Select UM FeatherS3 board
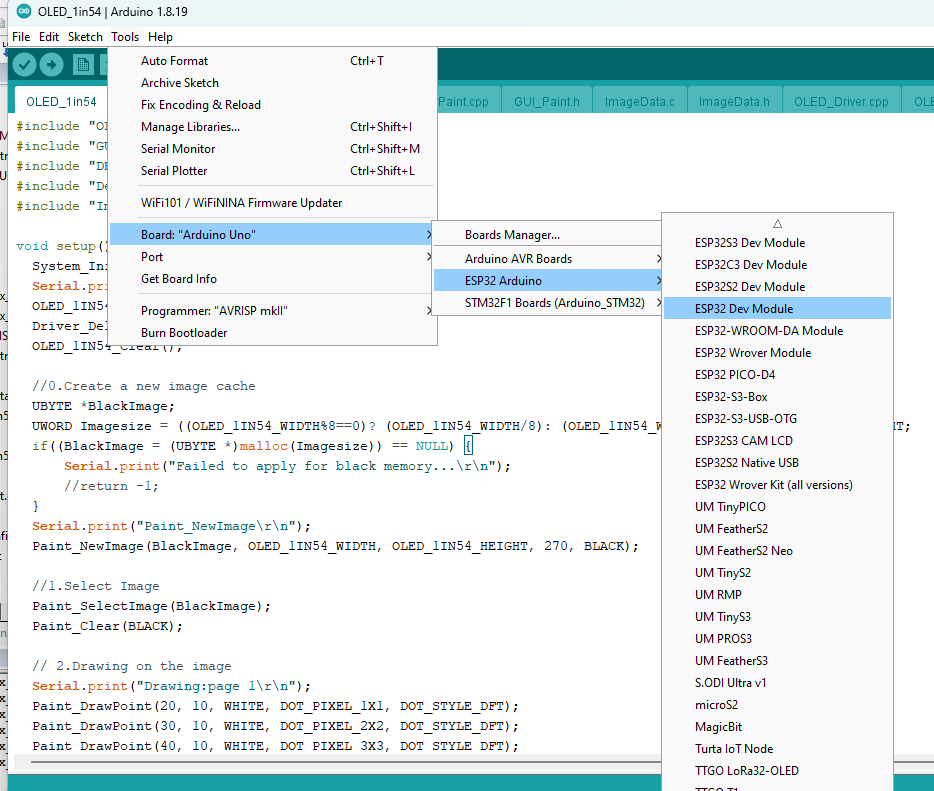 tap(777, 661)
